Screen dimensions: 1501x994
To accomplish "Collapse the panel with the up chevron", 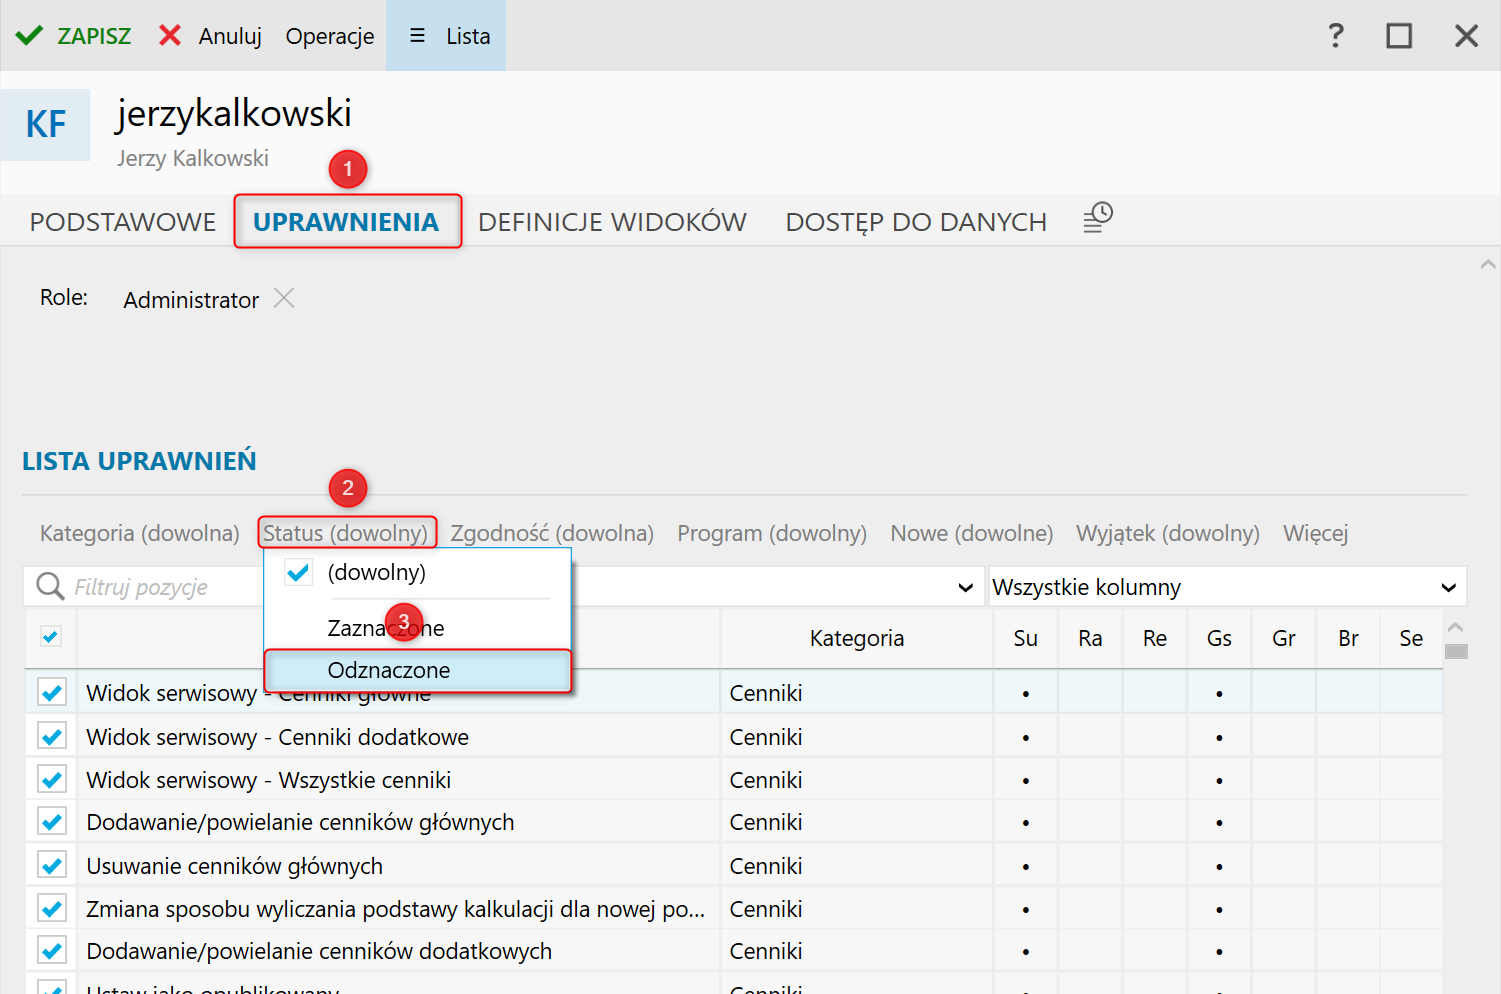I will (x=1487, y=265).
